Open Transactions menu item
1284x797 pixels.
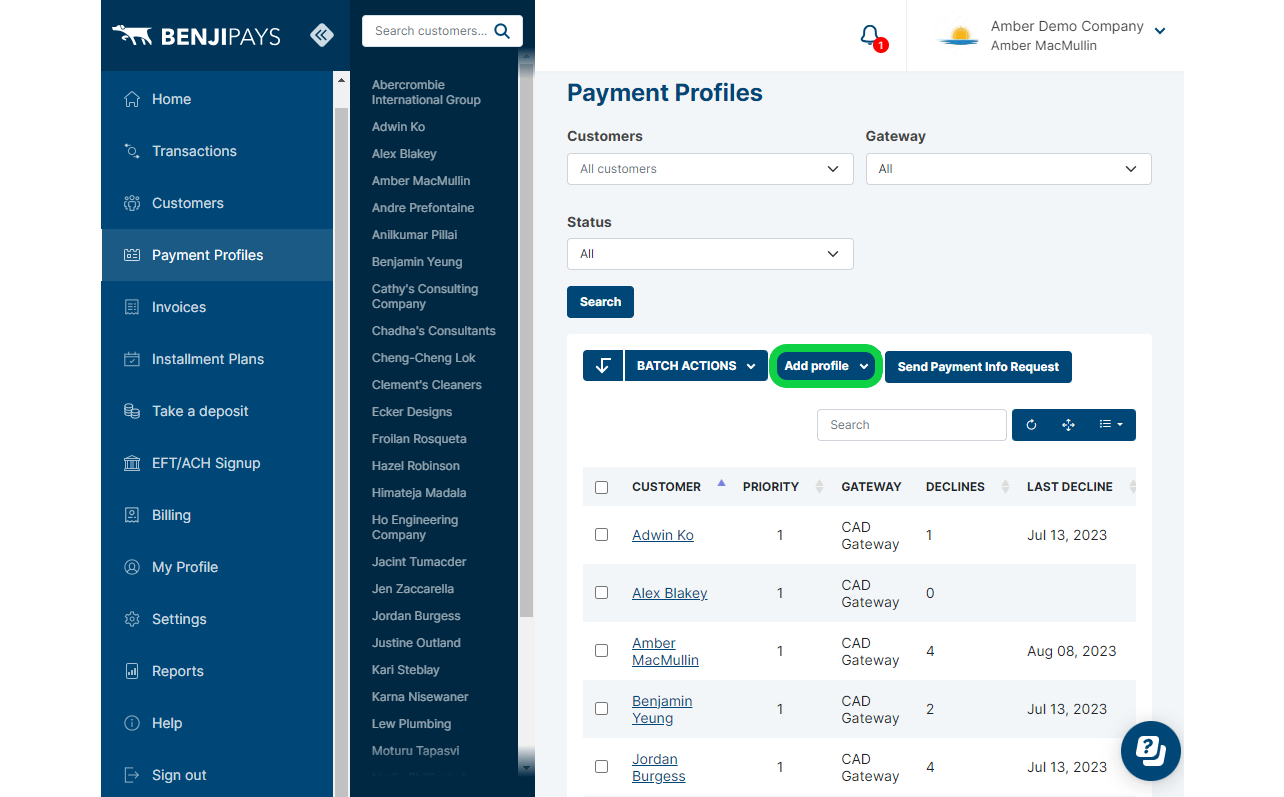(217, 151)
